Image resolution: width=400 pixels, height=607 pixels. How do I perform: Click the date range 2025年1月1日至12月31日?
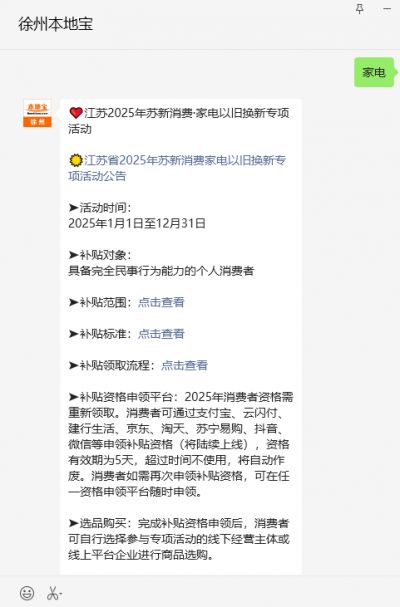(137, 223)
